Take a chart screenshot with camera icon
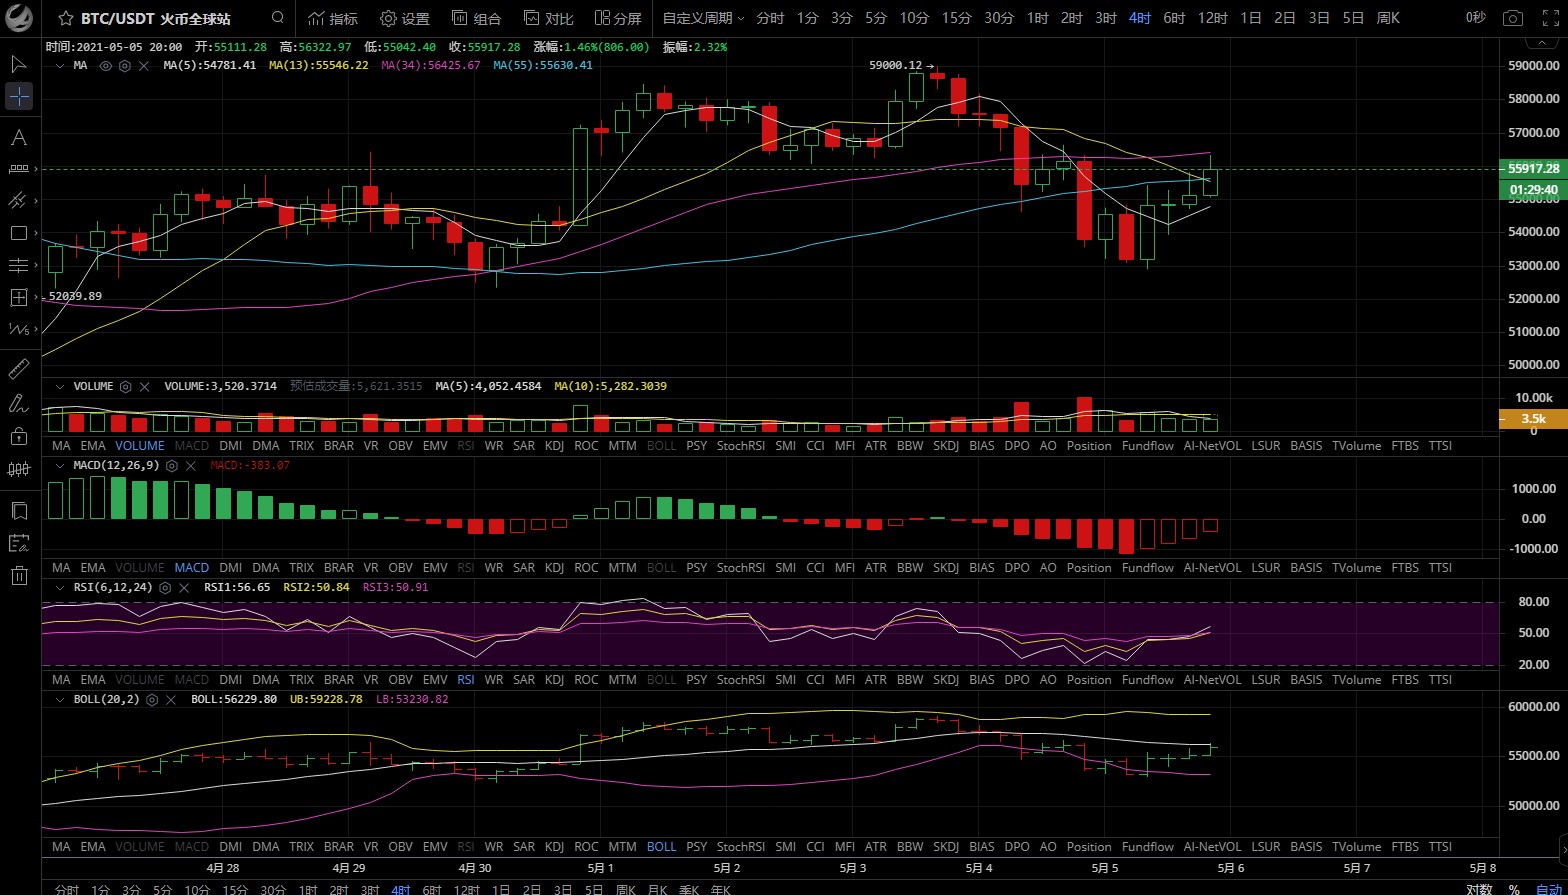This screenshot has height=895, width=1568. point(1513,18)
